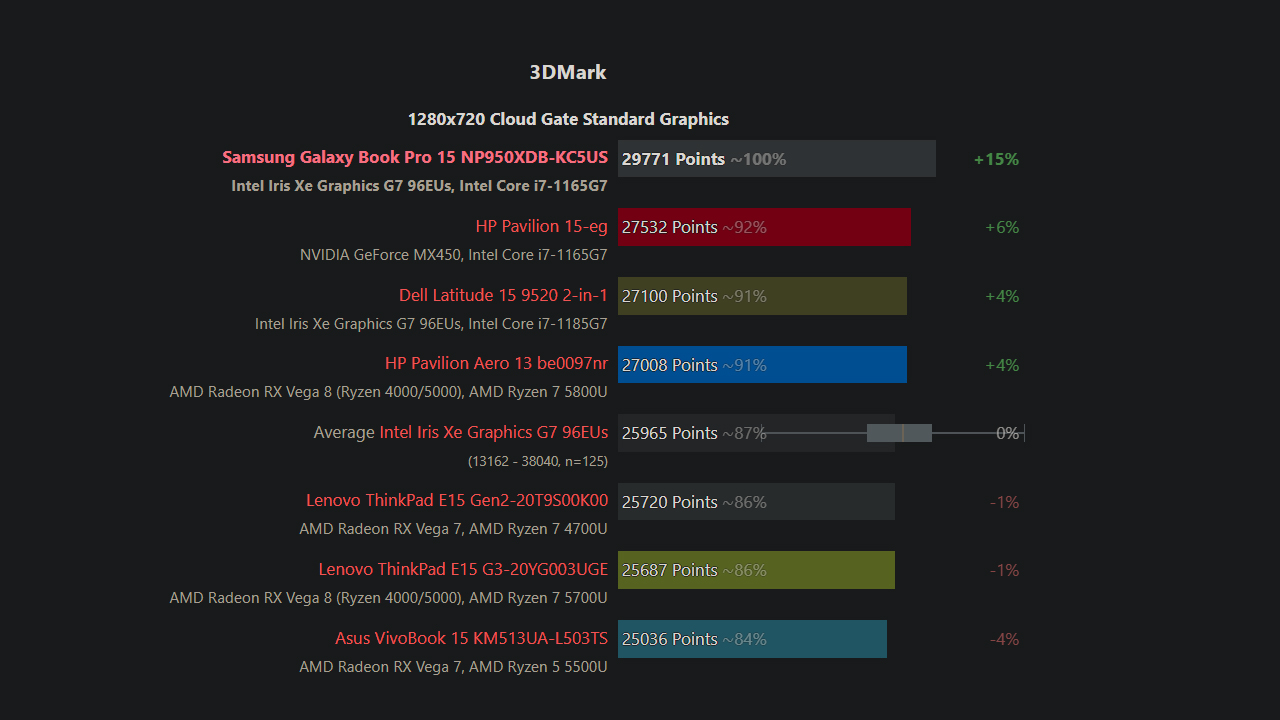The image size is (1280, 720).
Task: Click the +6% difference value
Action: click(1002, 227)
